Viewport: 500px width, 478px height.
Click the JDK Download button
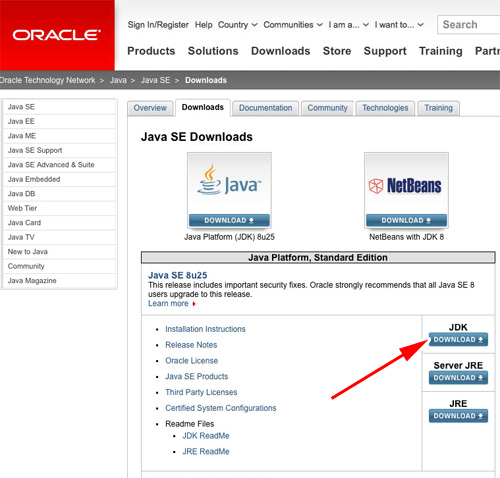coord(458,339)
